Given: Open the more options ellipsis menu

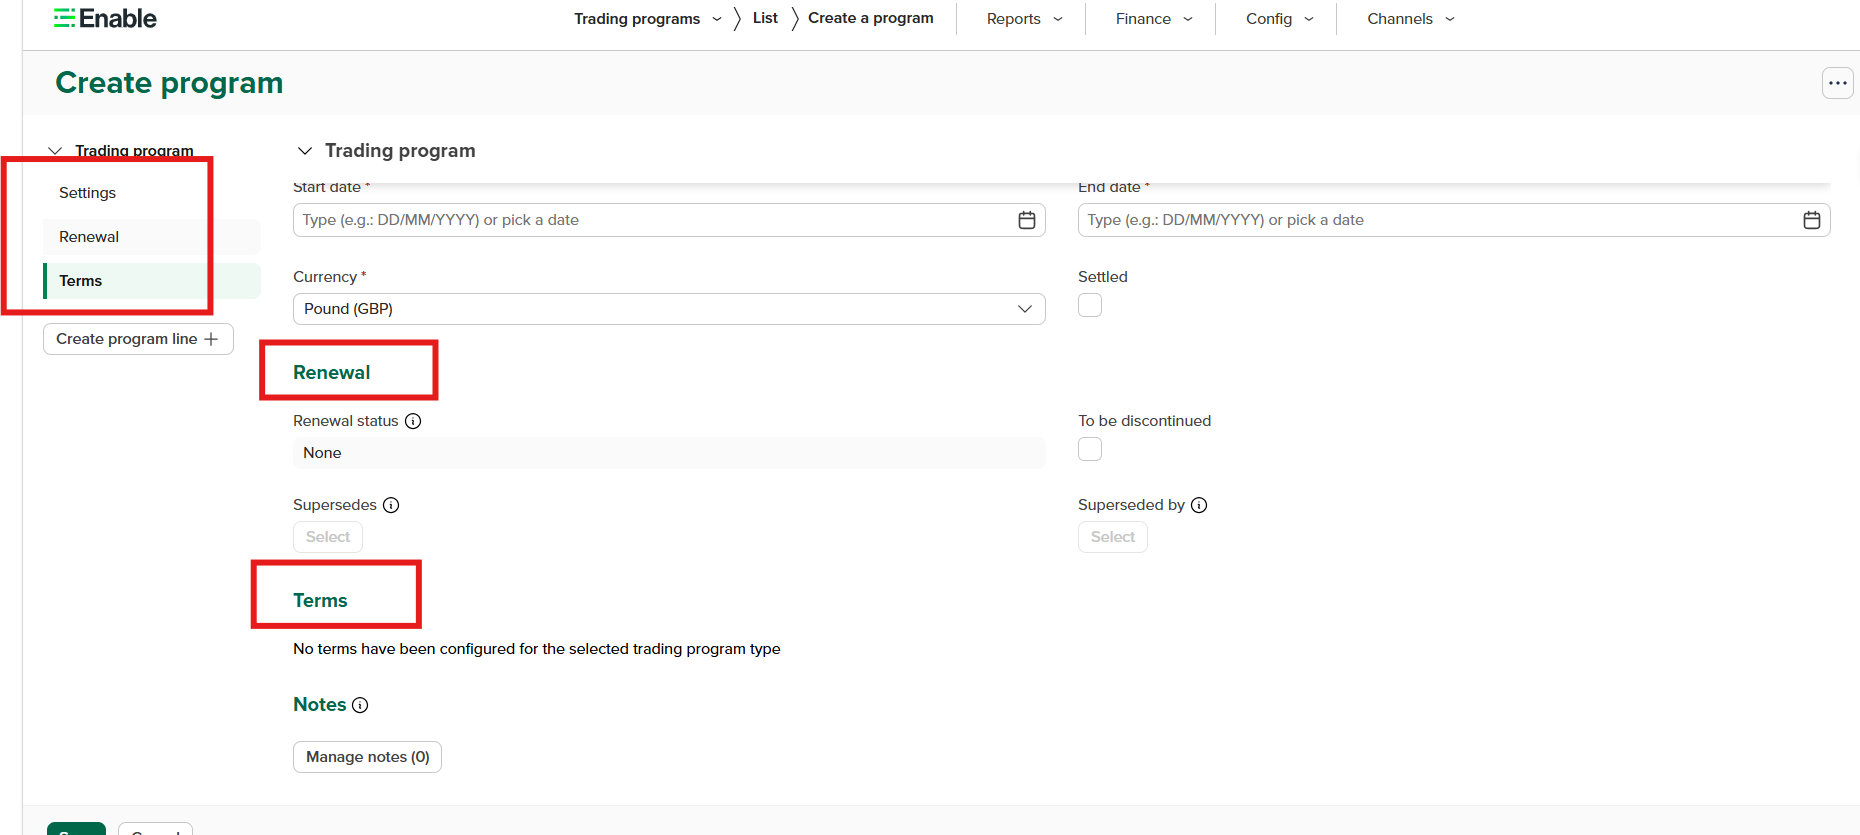Looking at the screenshot, I should click(x=1837, y=83).
